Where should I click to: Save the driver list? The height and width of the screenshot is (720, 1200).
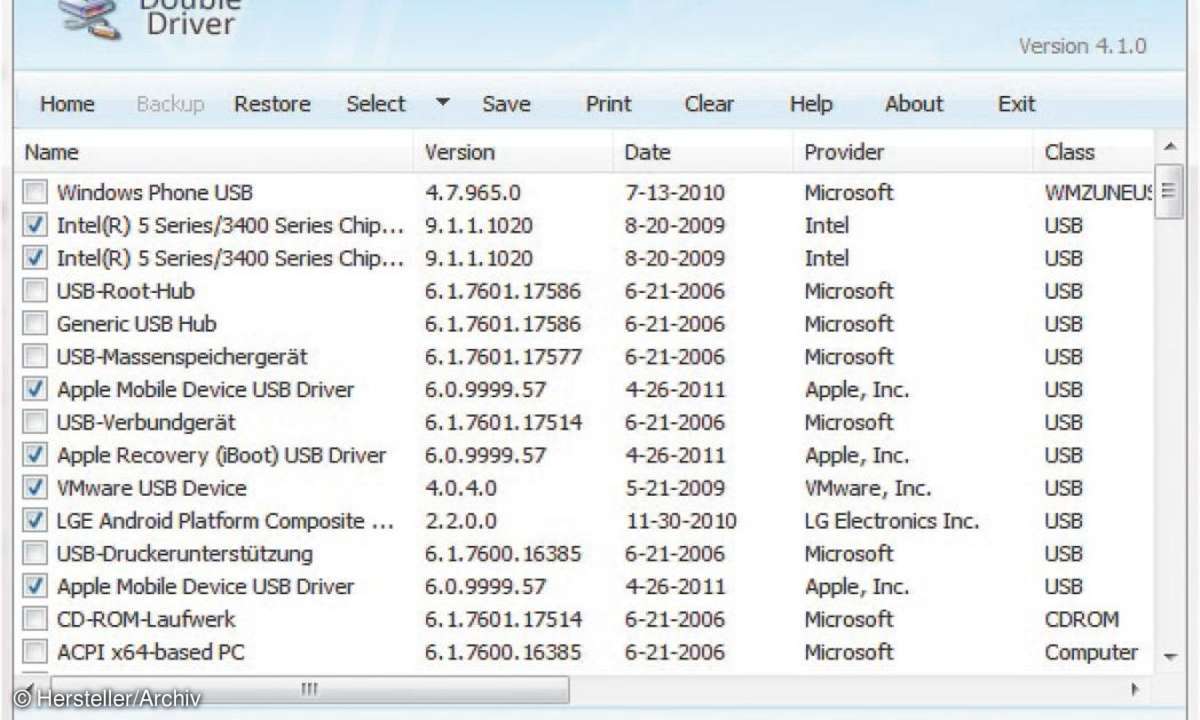(506, 104)
